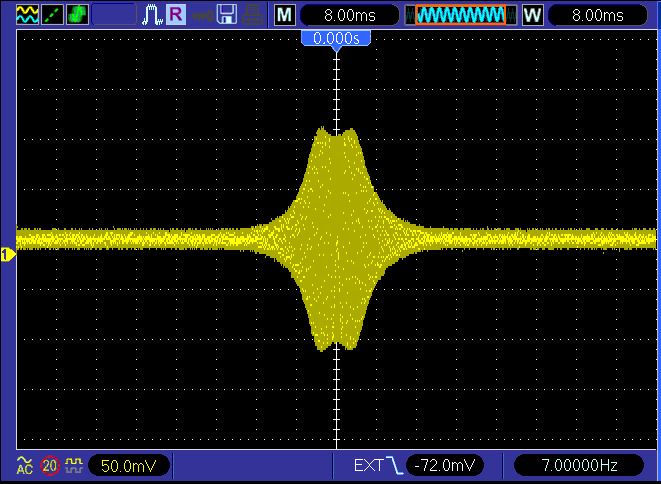Click the floppy disk save icon
This screenshot has height=484, width=661.
point(227,15)
